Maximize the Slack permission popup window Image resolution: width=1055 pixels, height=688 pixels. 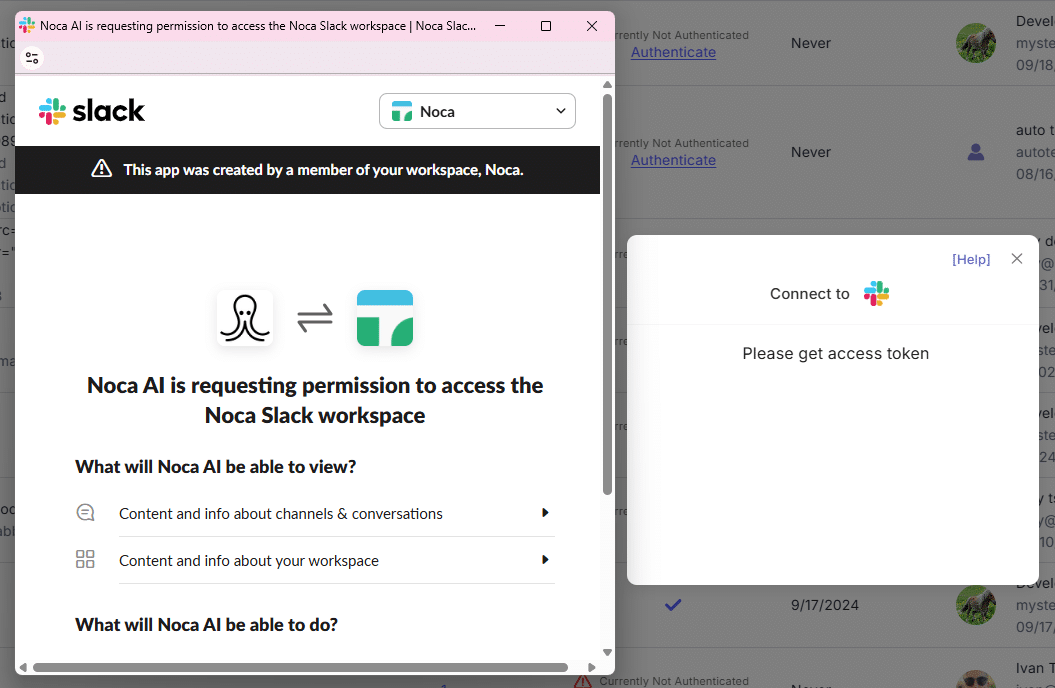(x=546, y=26)
